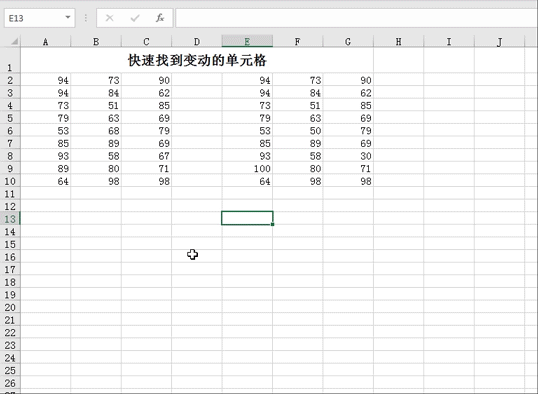The width and height of the screenshot is (538, 394).
Task: Click cell A9 containing 89
Action: (x=46, y=168)
